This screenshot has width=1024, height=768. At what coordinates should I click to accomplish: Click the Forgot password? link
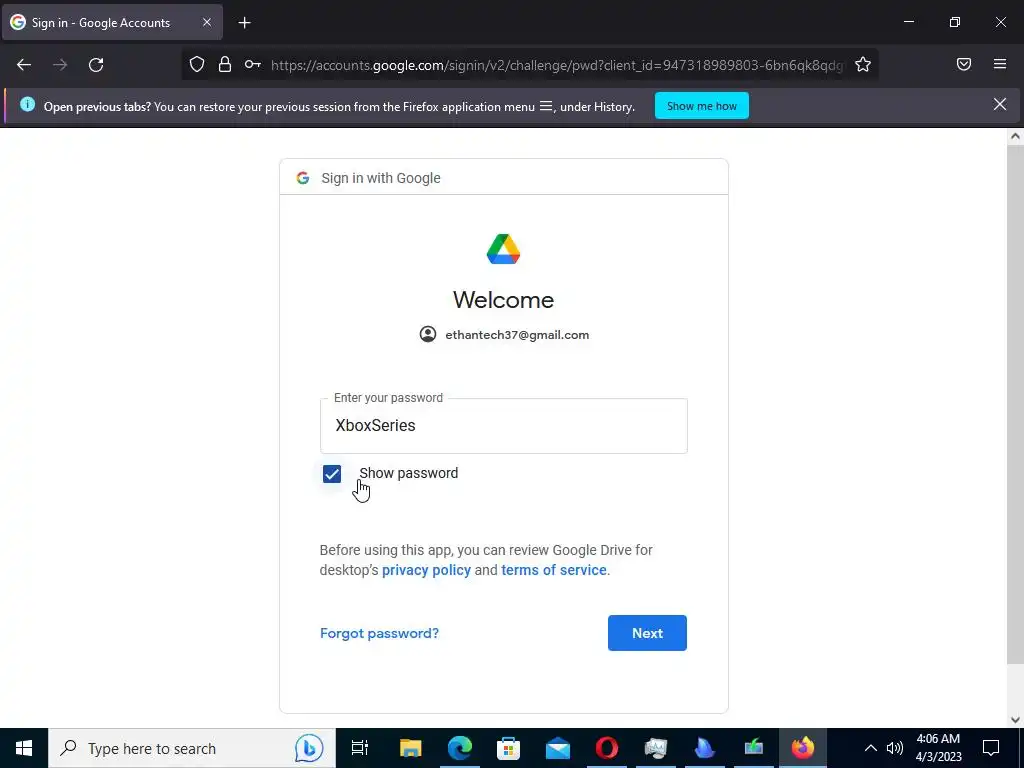click(x=379, y=633)
